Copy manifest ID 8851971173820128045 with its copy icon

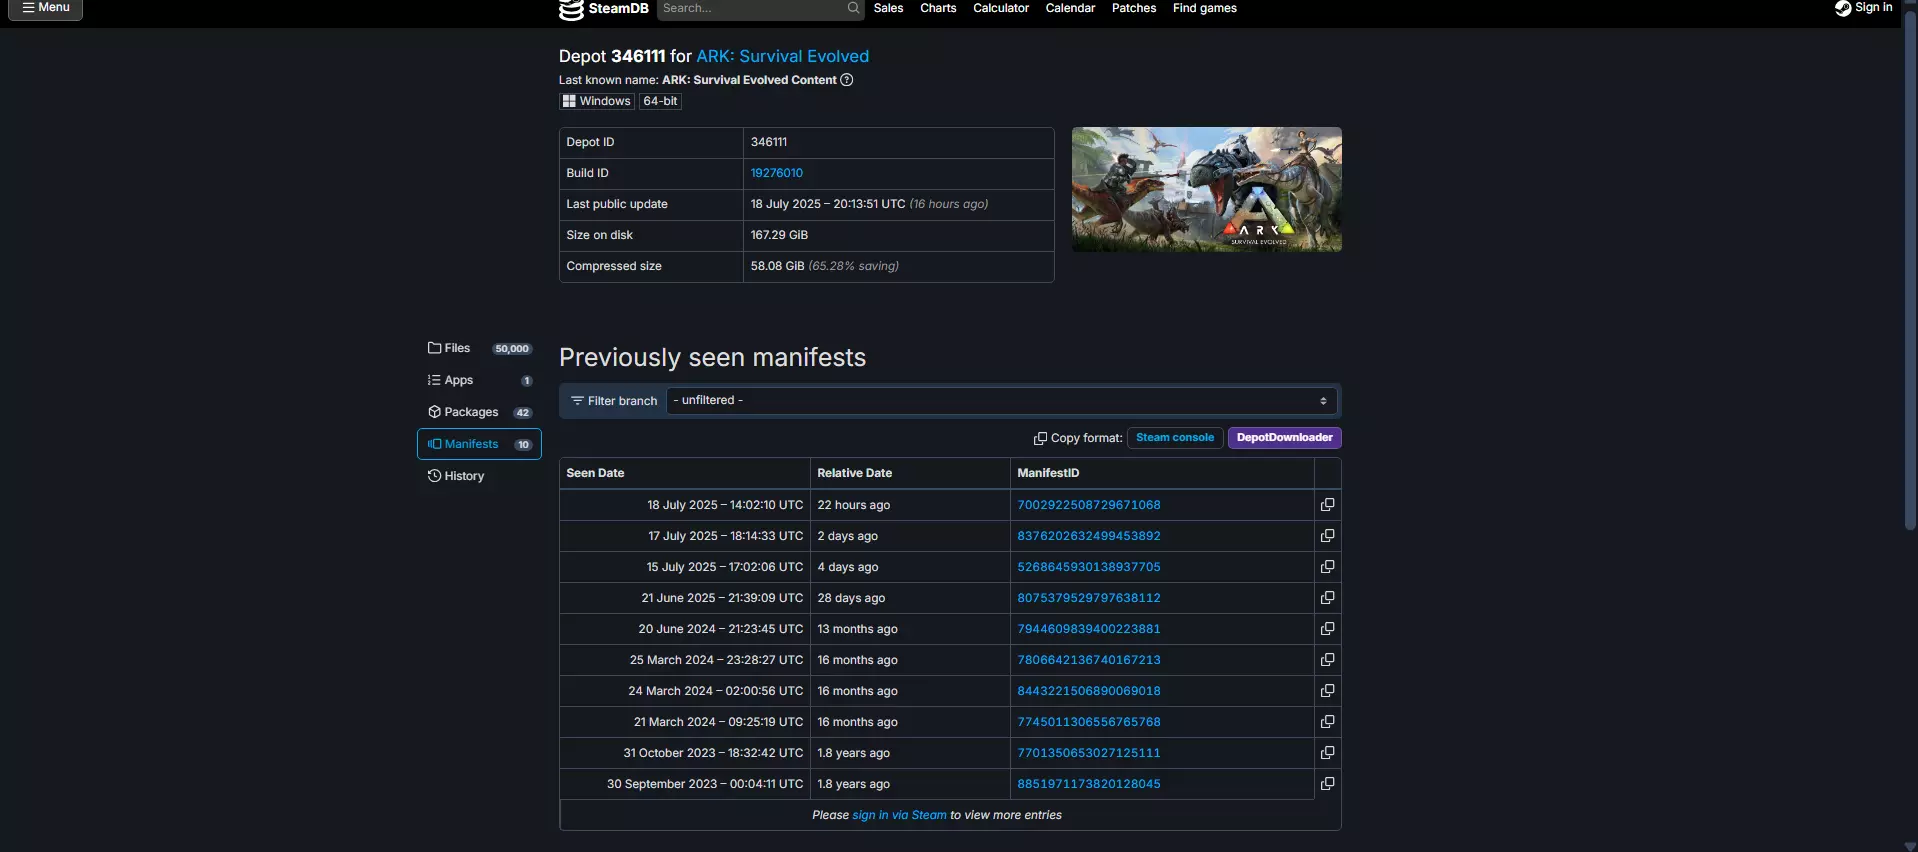click(1327, 784)
